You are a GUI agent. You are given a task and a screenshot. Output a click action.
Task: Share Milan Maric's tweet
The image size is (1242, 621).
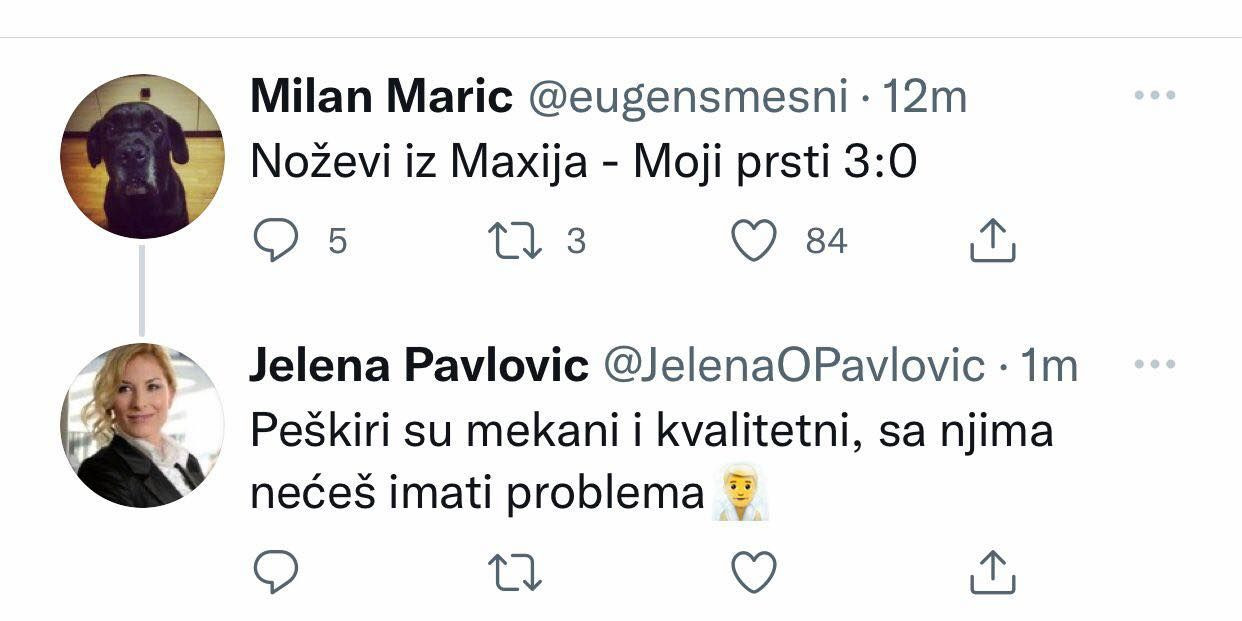coord(993,241)
